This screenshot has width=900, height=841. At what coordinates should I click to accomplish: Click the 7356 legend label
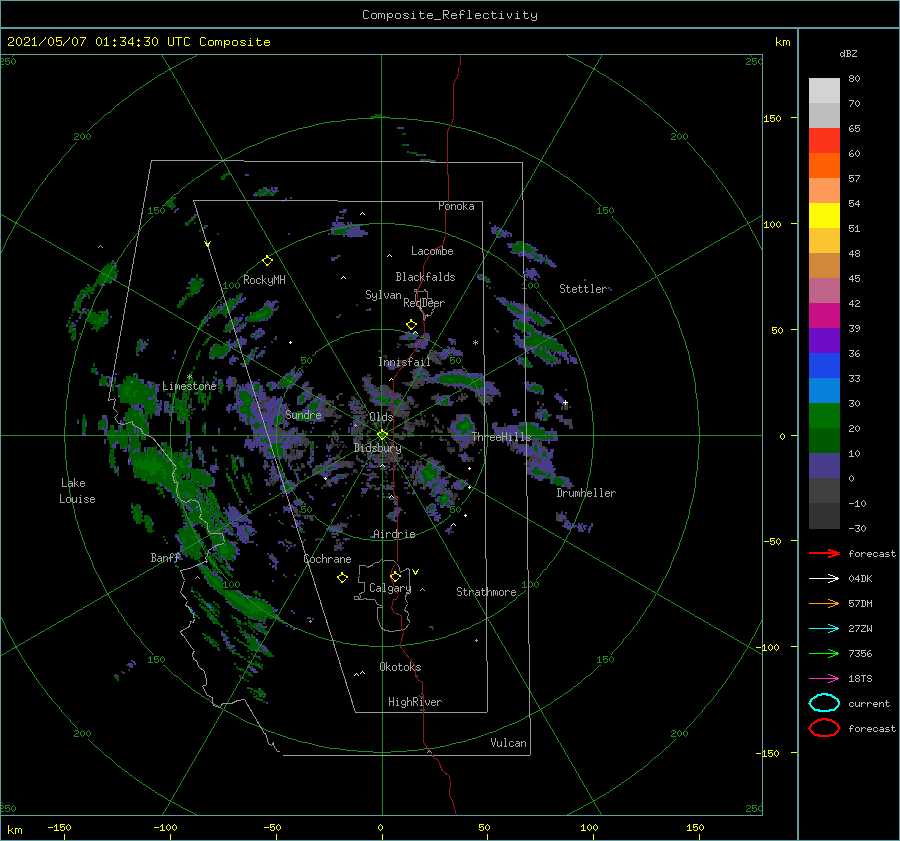pyautogui.click(x=860, y=653)
